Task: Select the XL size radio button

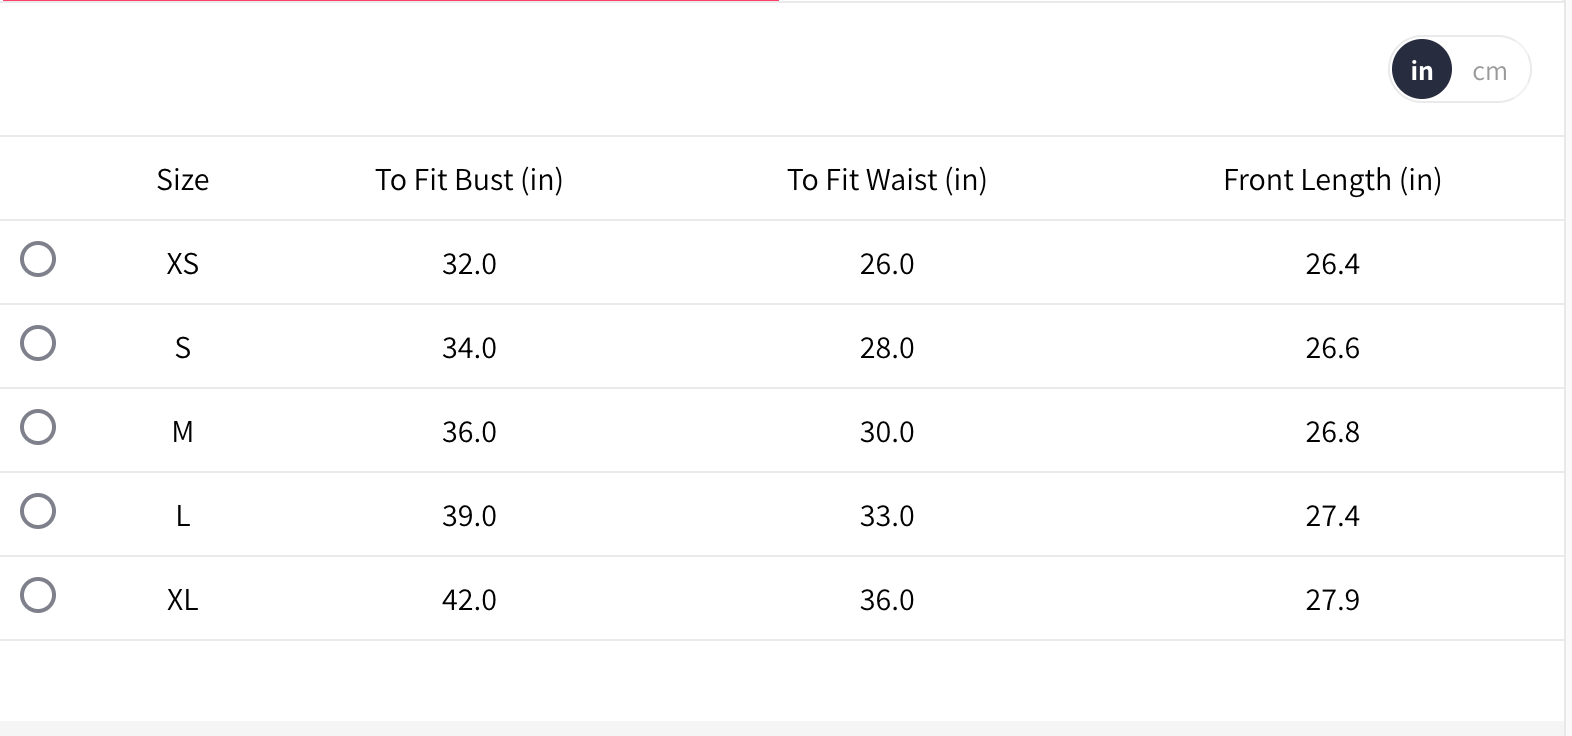Action: click(x=38, y=595)
